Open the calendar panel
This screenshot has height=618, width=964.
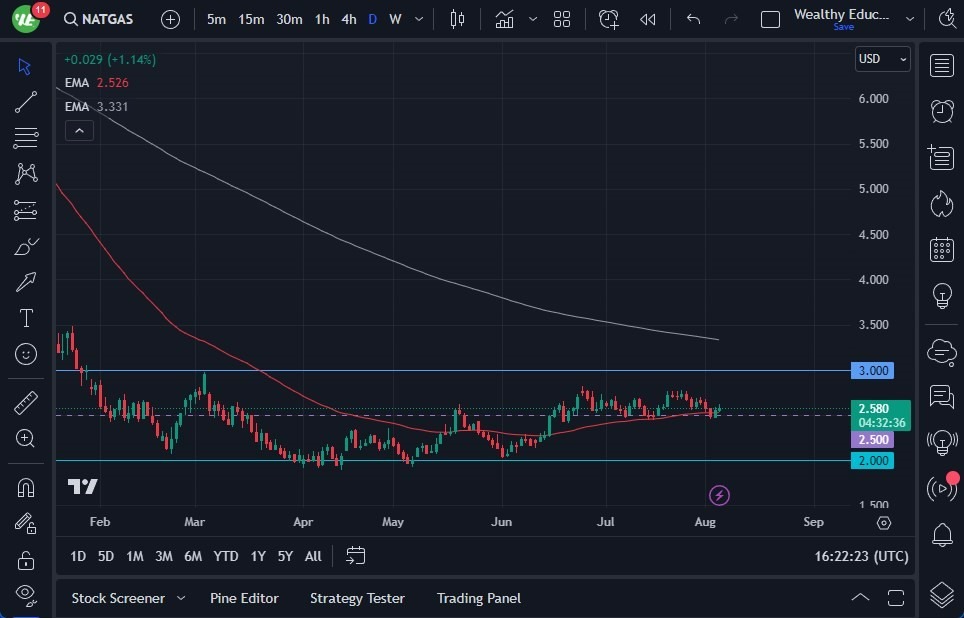pos(941,250)
